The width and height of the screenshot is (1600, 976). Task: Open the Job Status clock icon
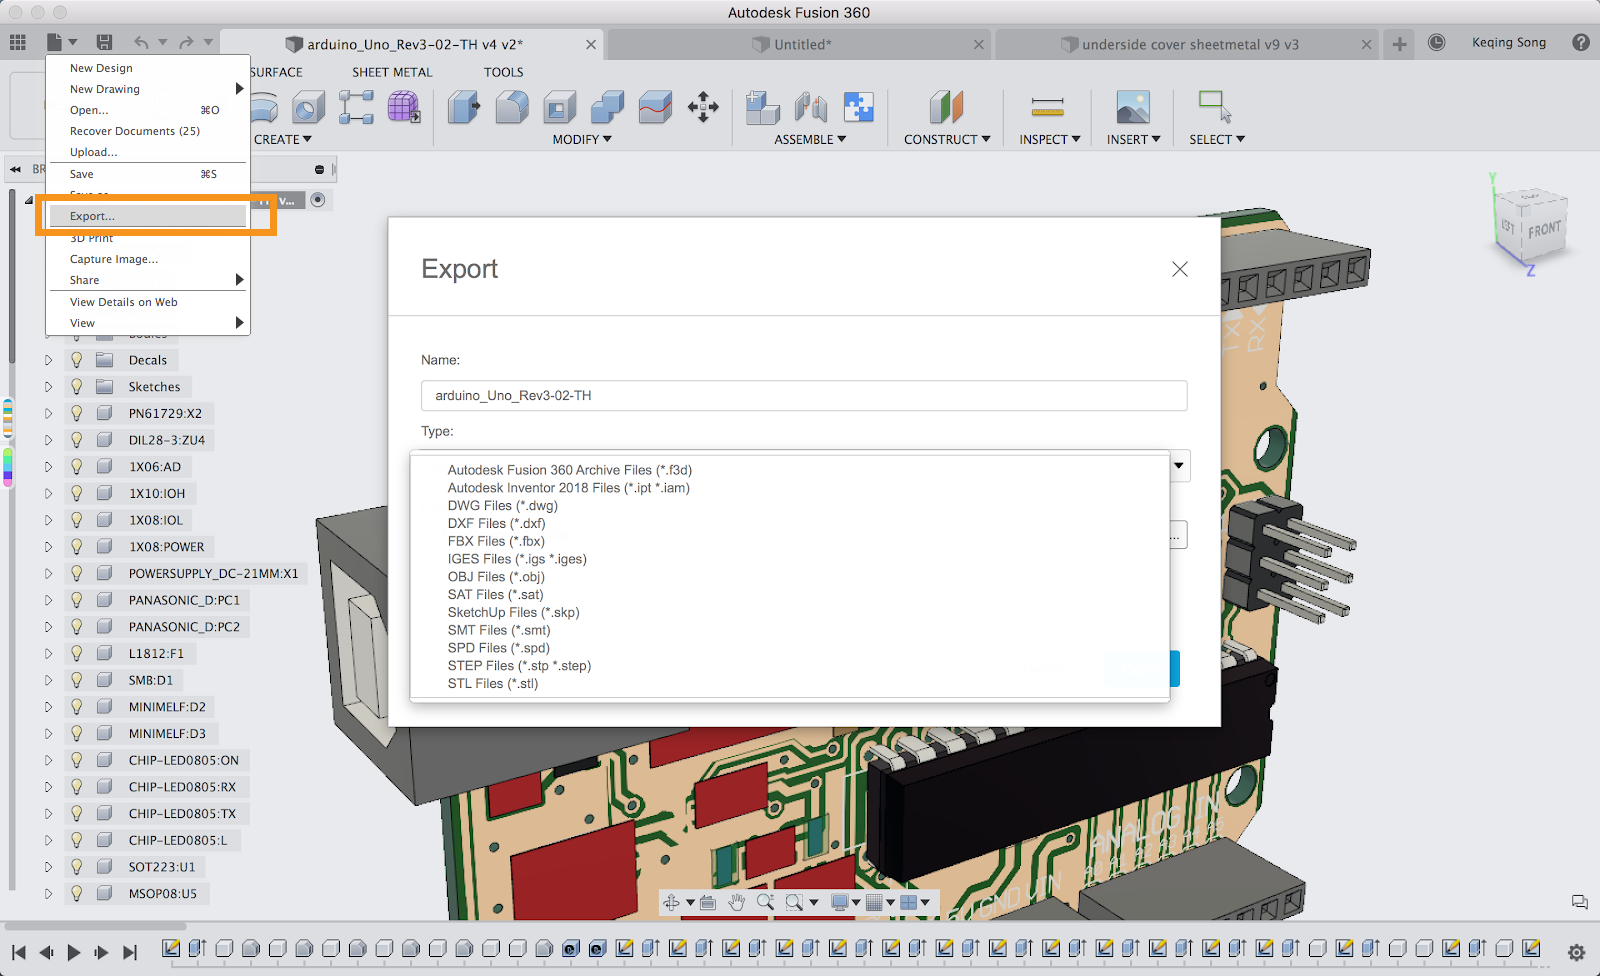coord(1436,43)
